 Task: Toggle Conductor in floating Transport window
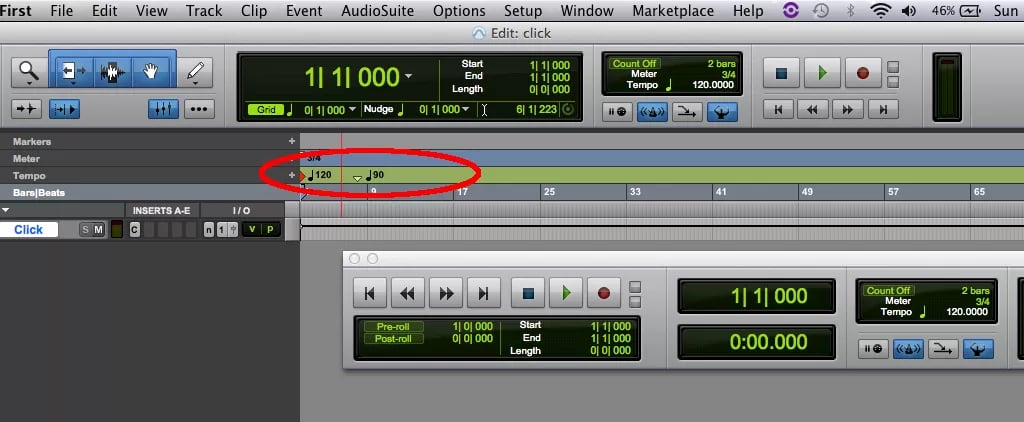(978, 349)
